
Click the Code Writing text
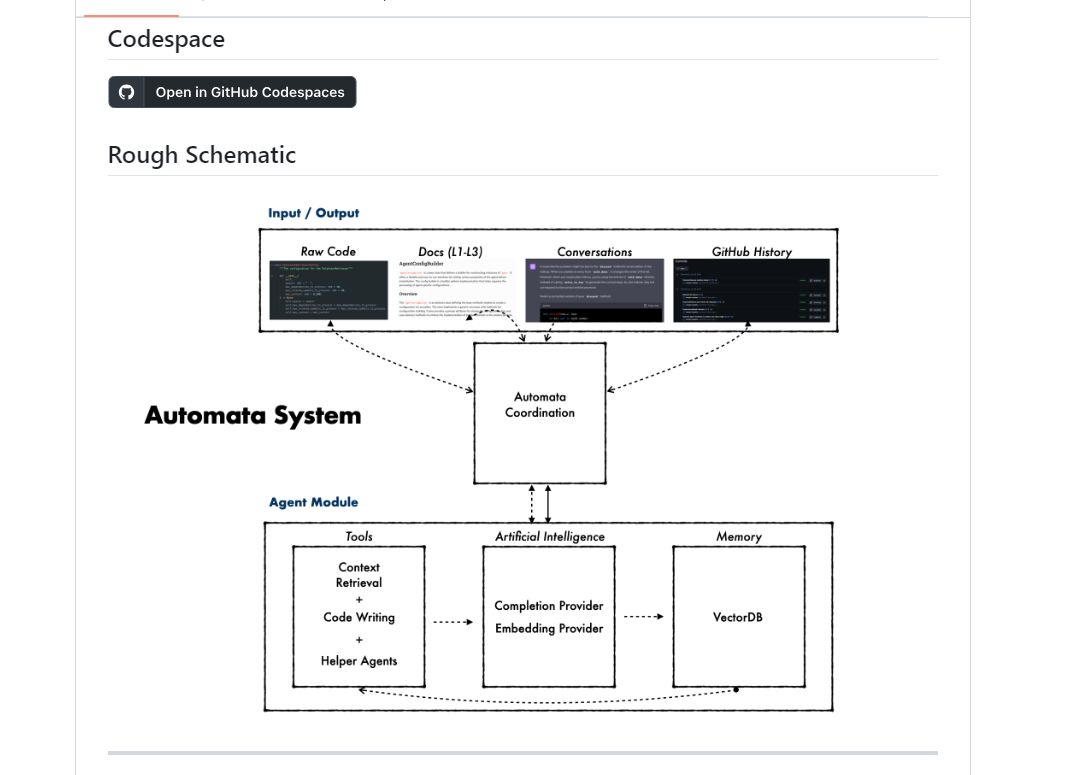tap(358, 617)
